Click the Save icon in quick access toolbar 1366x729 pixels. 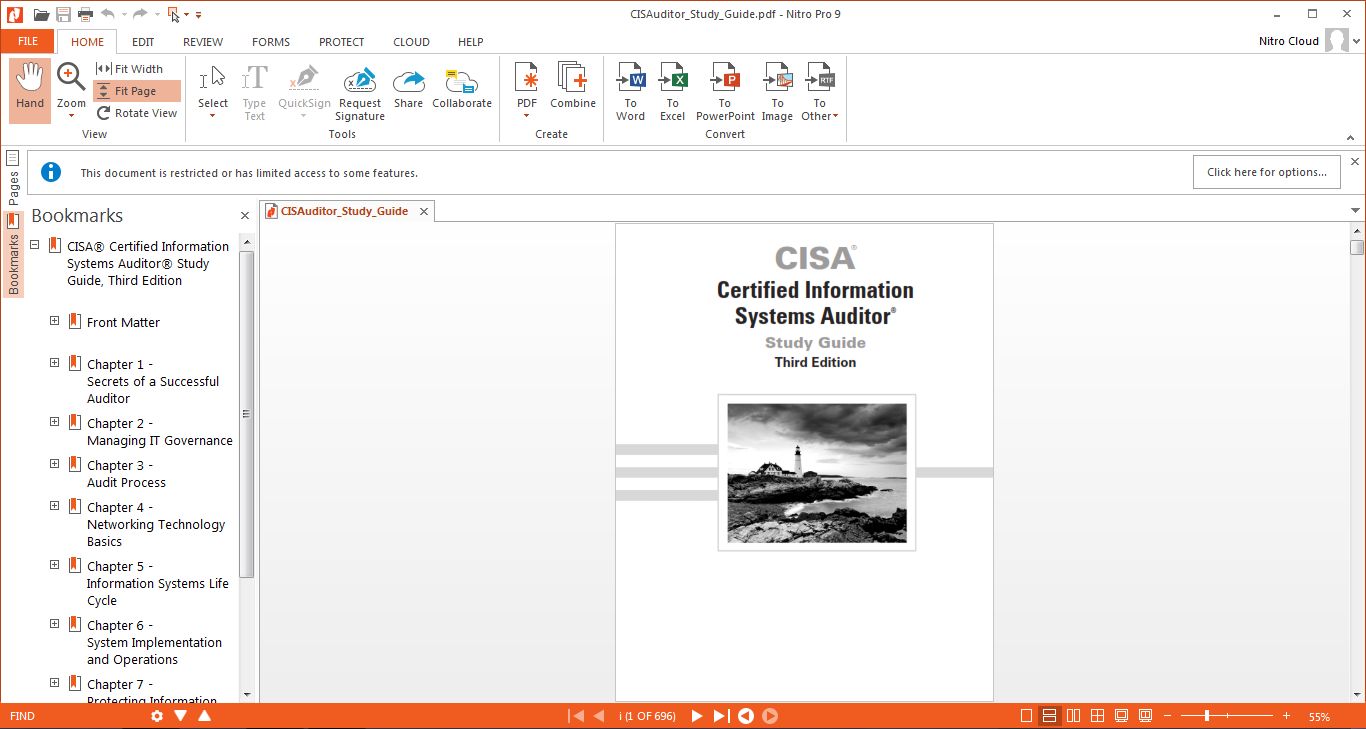[x=63, y=14]
